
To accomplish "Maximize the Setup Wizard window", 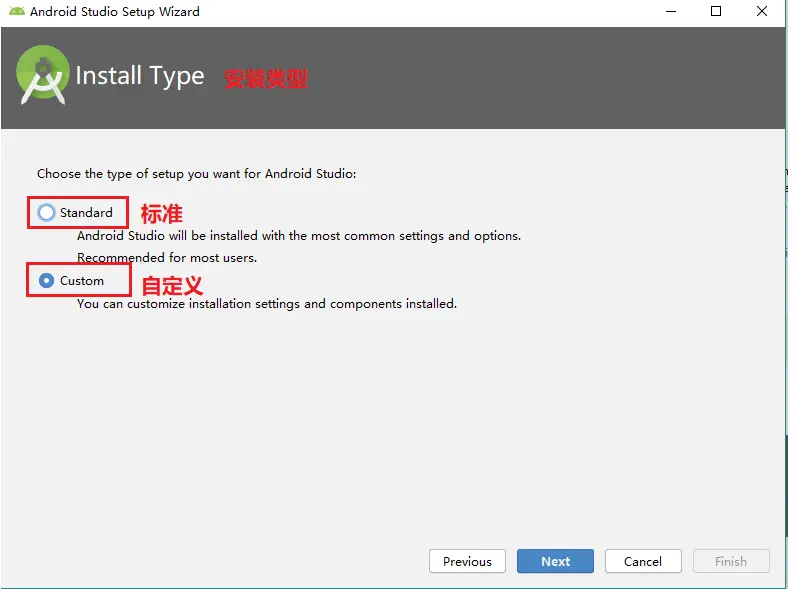I will tap(716, 11).
